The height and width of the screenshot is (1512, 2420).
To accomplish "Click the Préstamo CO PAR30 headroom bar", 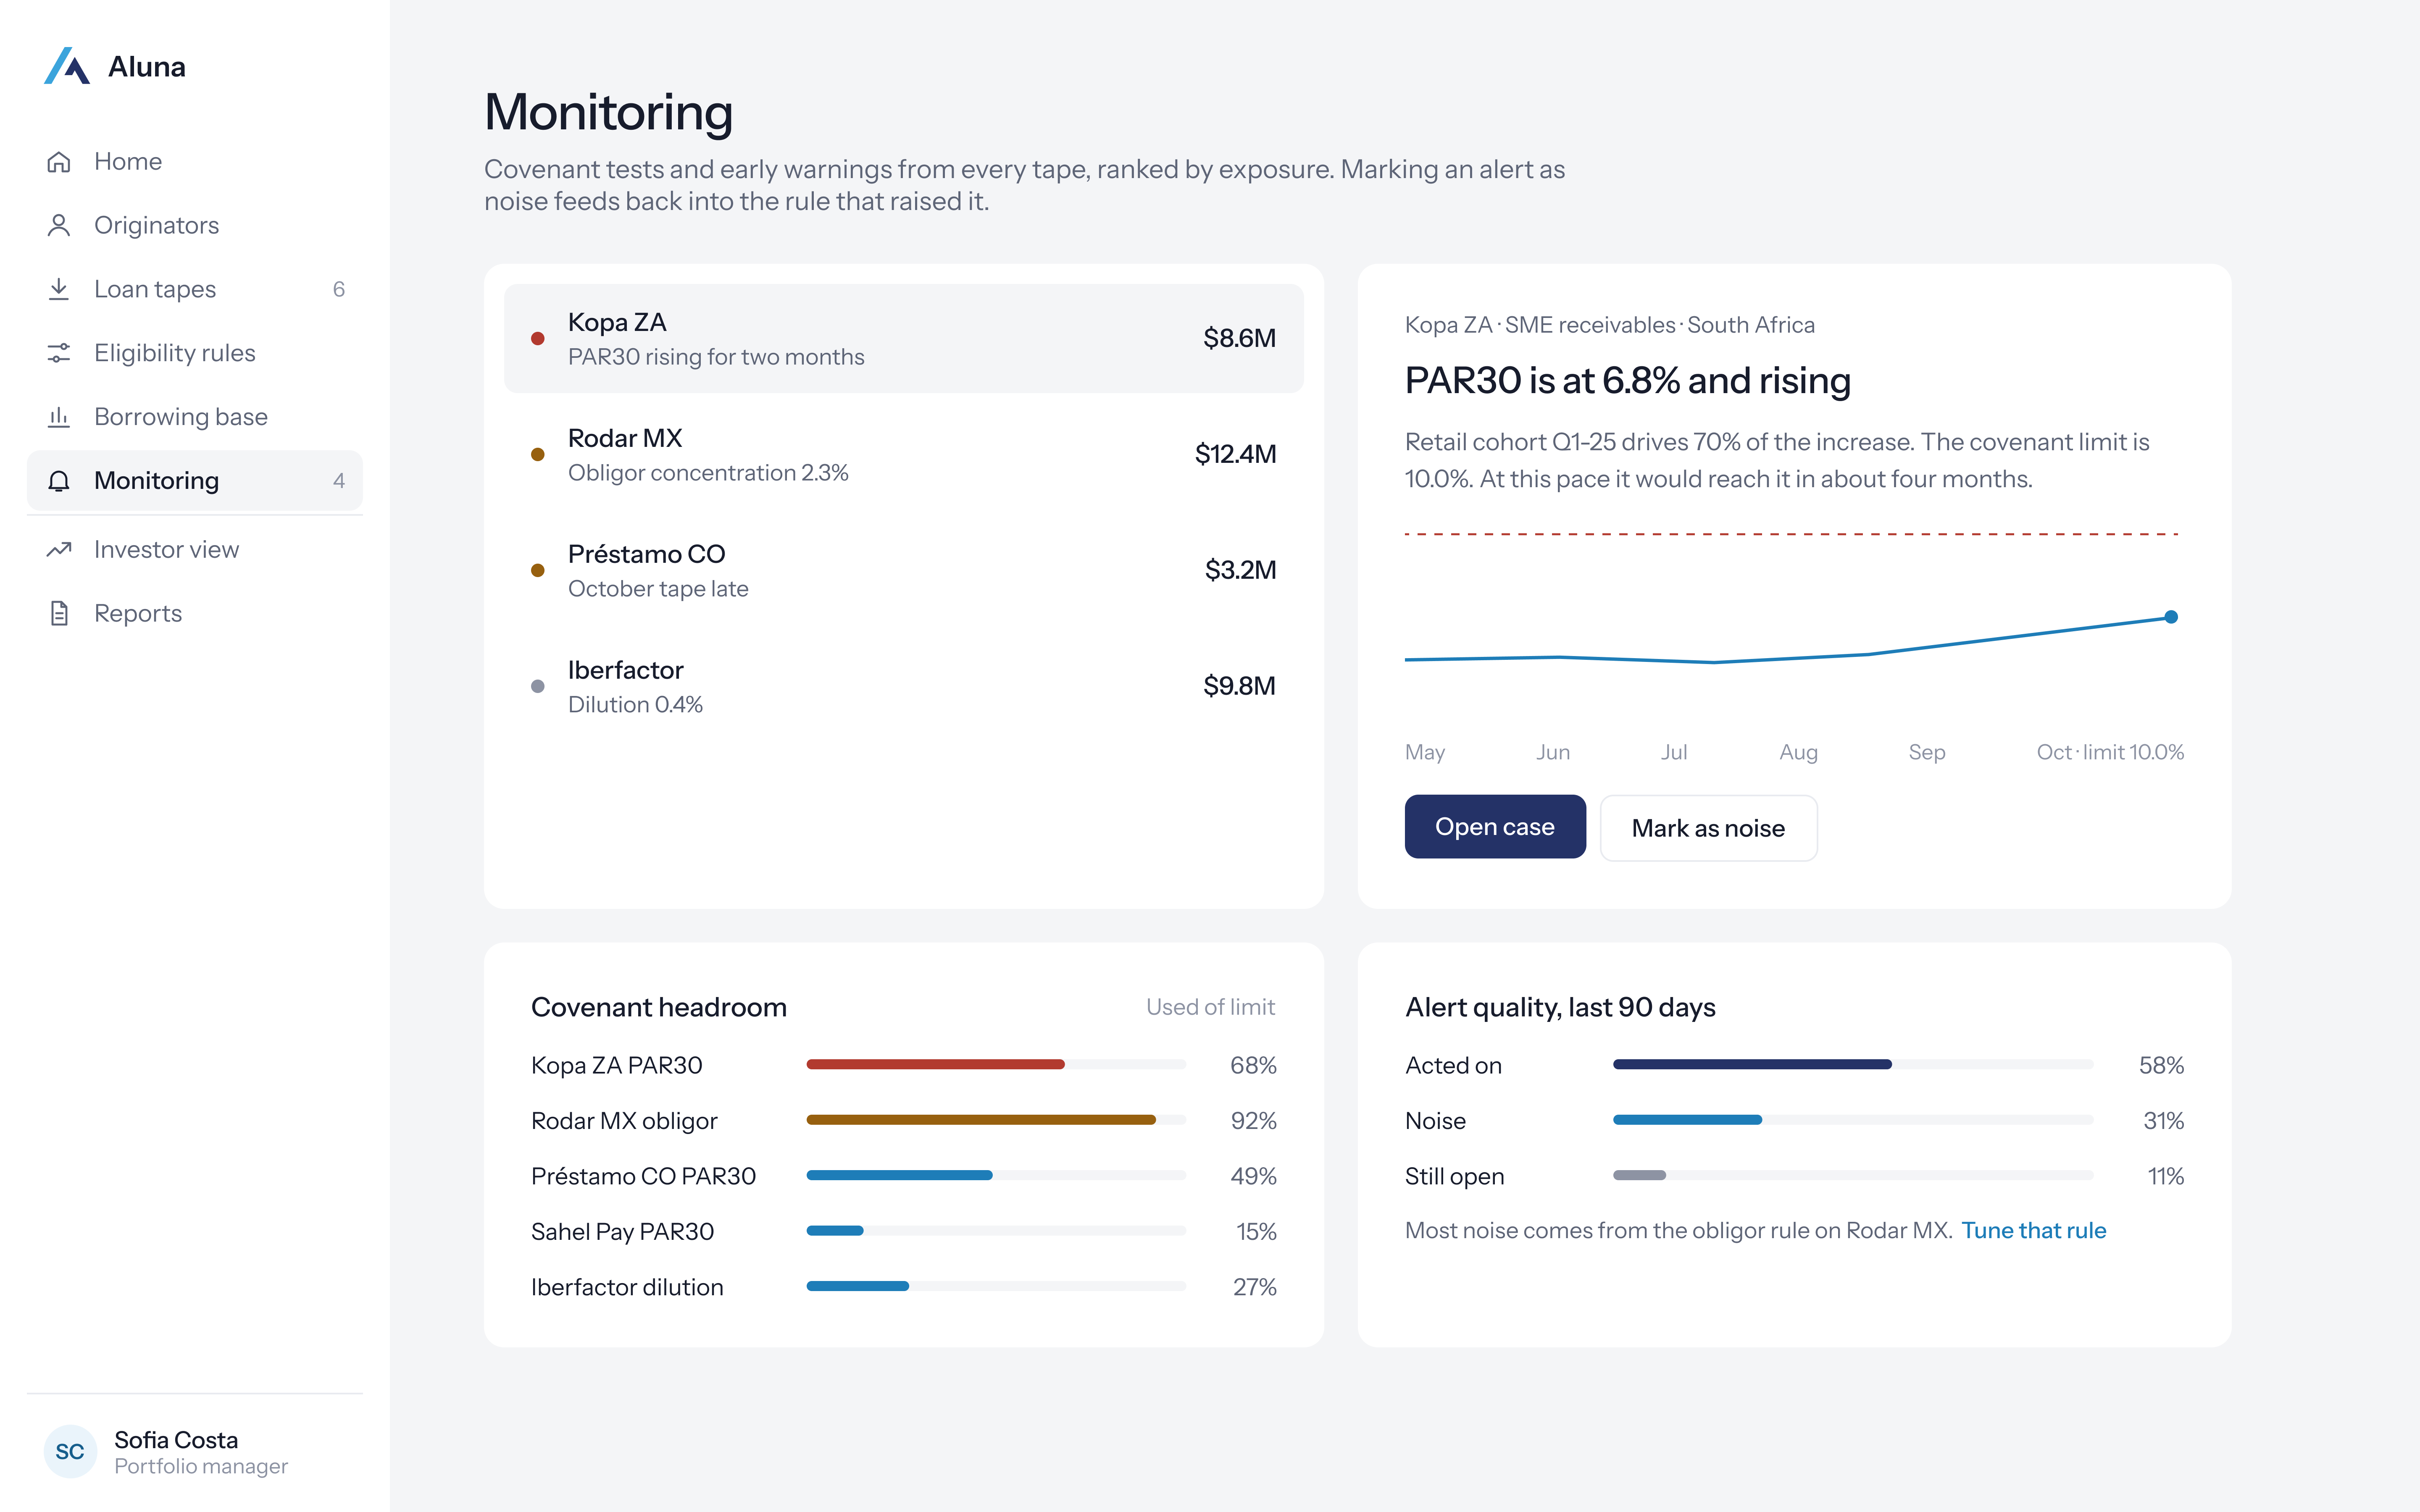I will coord(996,1175).
